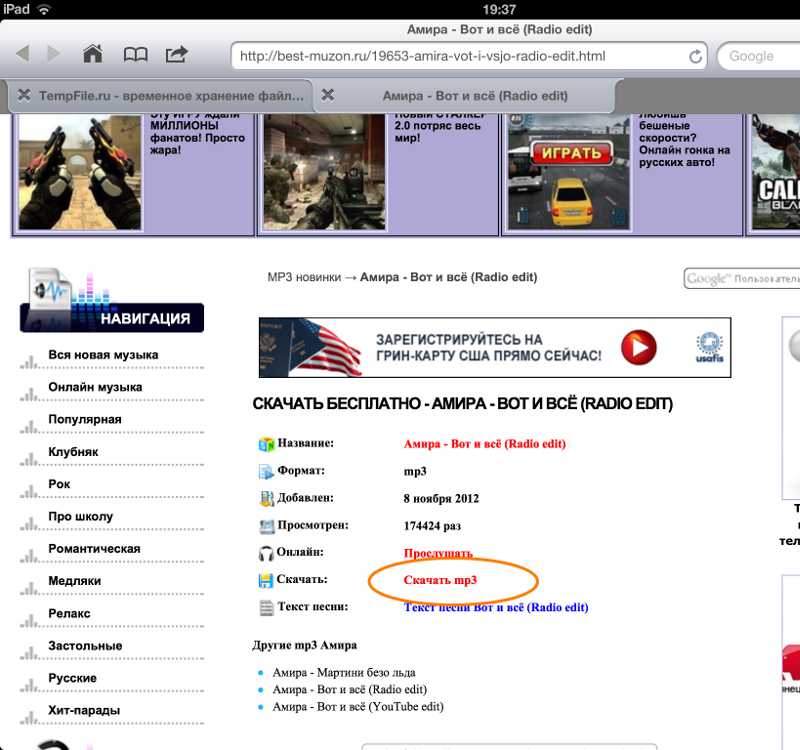Click the Прослушать online link
Screen dimensions: 800x750
point(438,553)
